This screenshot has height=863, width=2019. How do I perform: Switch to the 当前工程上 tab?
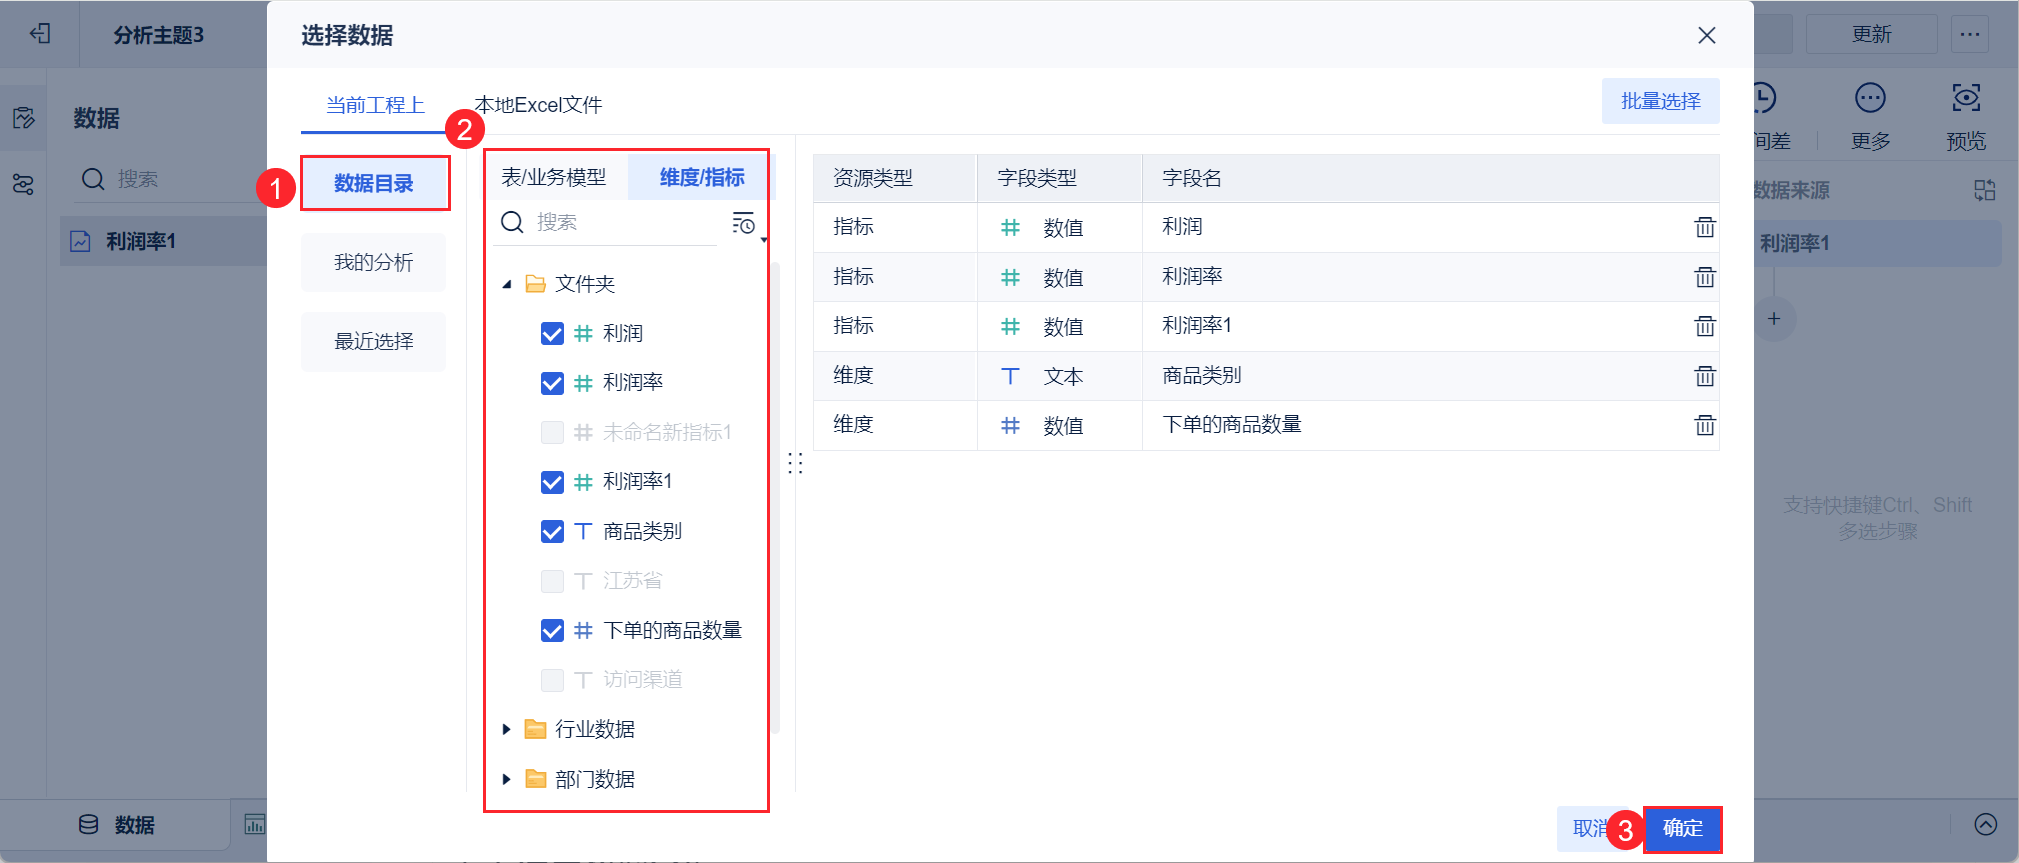[375, 105]
